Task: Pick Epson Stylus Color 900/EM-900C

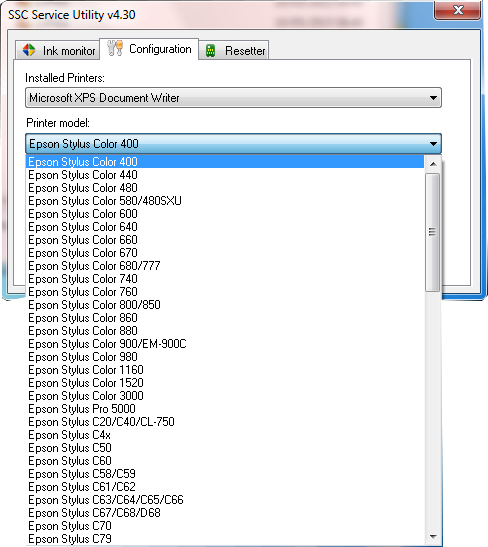Action: (x=225, y=344)
